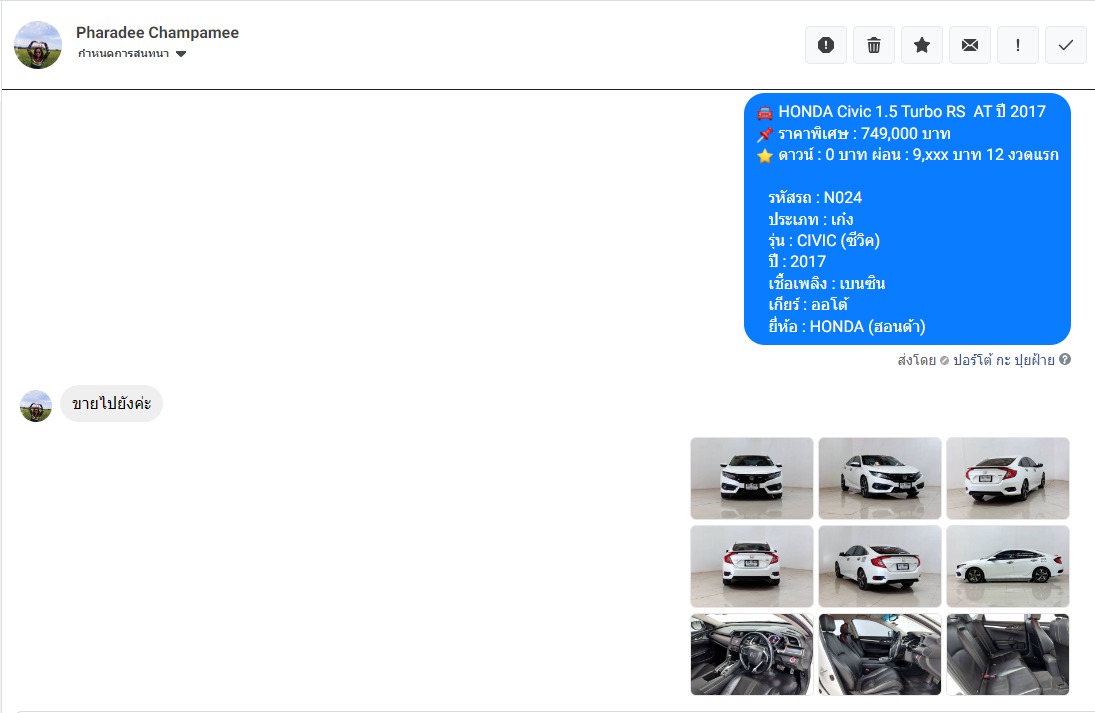Image resolution: width=1095 pixels, height=713 pixels.
Task: Open front three-quarter angle Civic photo
Action: tap(880, 478)
